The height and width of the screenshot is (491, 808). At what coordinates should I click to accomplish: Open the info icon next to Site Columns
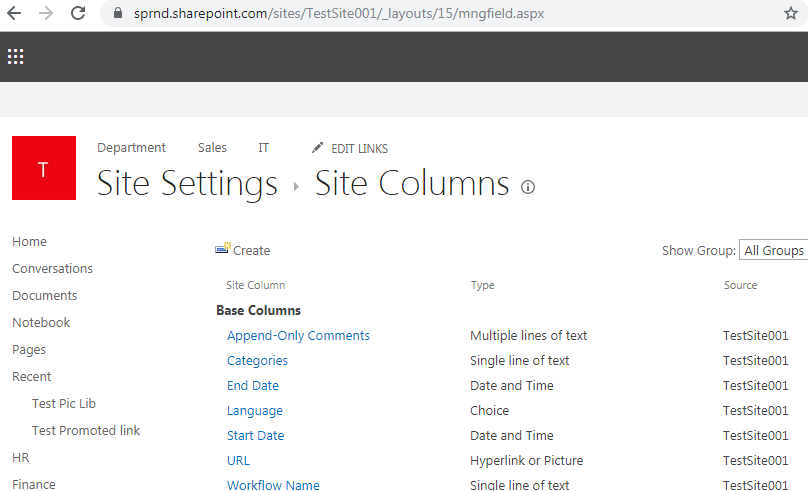(x=528, y=187)
